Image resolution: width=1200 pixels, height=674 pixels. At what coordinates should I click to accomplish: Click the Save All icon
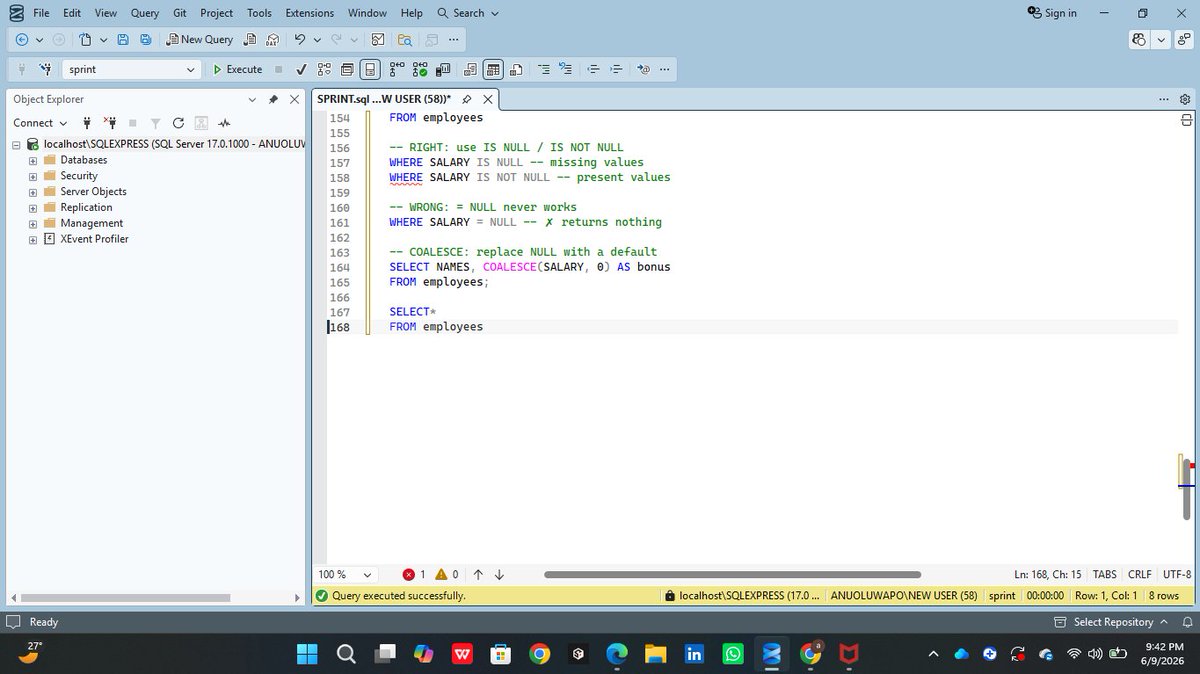coord(146,39)
